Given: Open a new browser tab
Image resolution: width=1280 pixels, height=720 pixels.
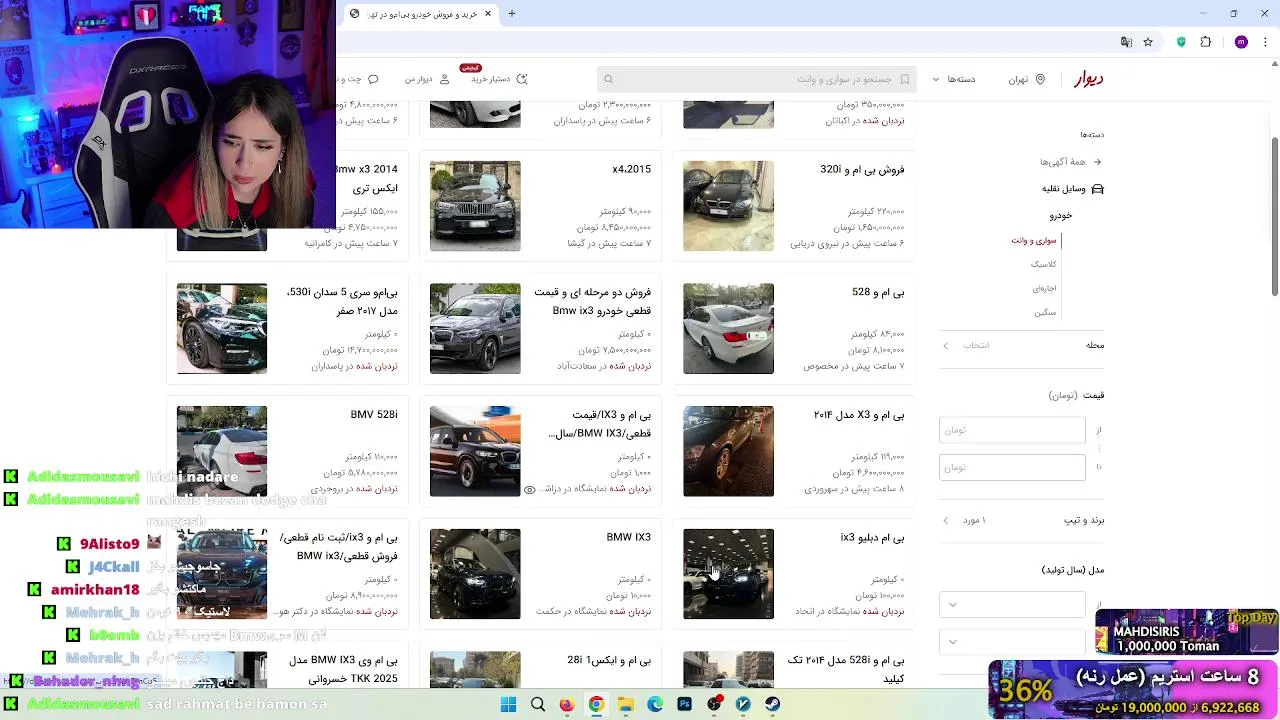Looking at the screenshot, I should pyautogui.click(x=512, y=13).
